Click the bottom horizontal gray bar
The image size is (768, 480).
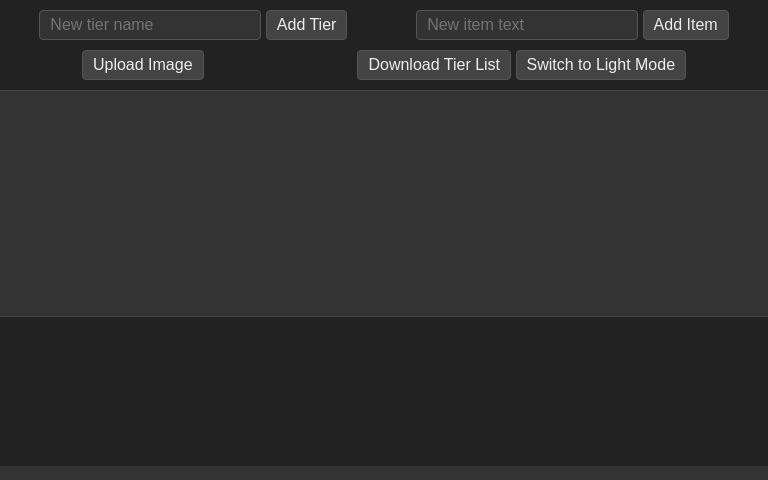[x=384, y=473]
